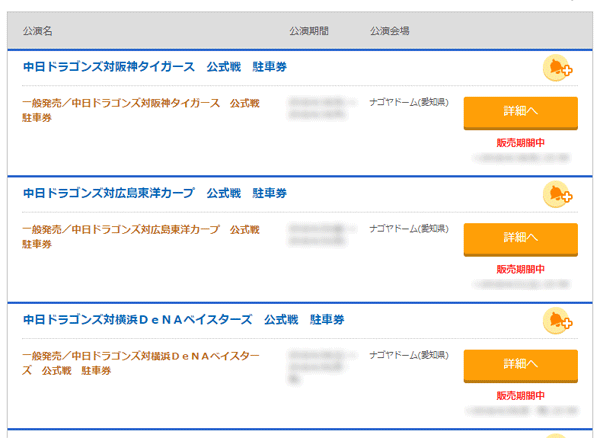Click the 公演名 column header
600x438 pixels.
tap(37, 31)
